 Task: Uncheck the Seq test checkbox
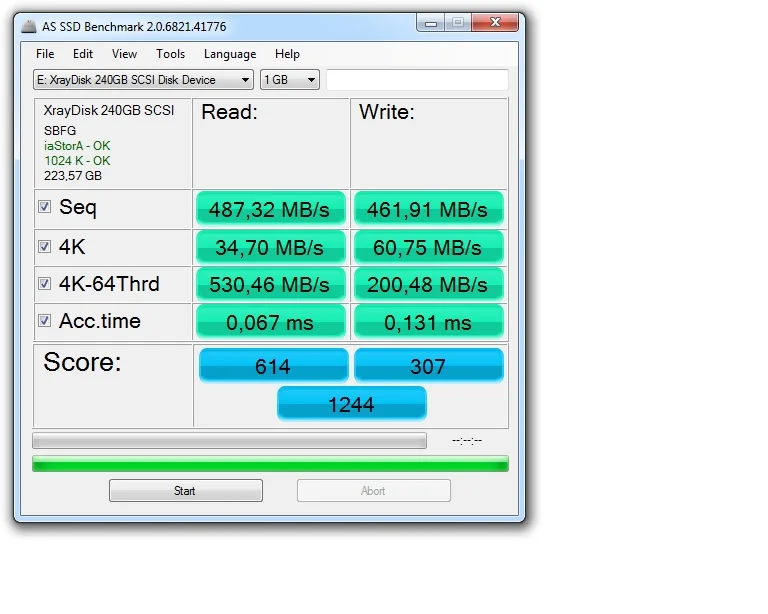[x=45, y=207]
